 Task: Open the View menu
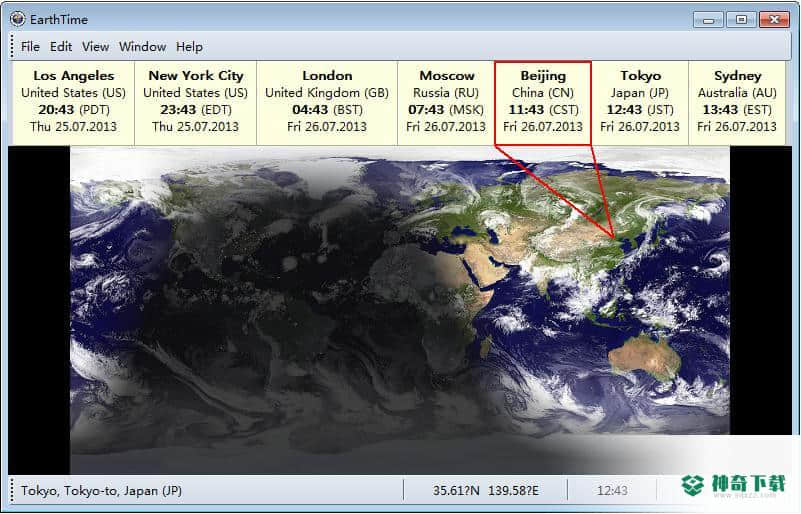(96, 46)
